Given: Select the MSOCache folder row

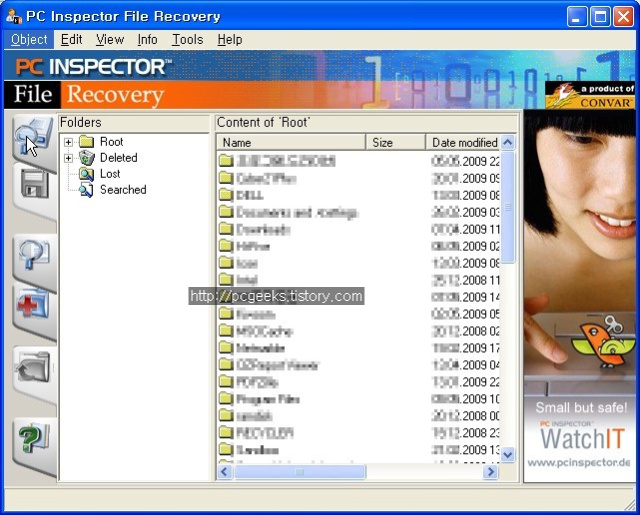Looking at the screenshot, I should click(358, 331).
